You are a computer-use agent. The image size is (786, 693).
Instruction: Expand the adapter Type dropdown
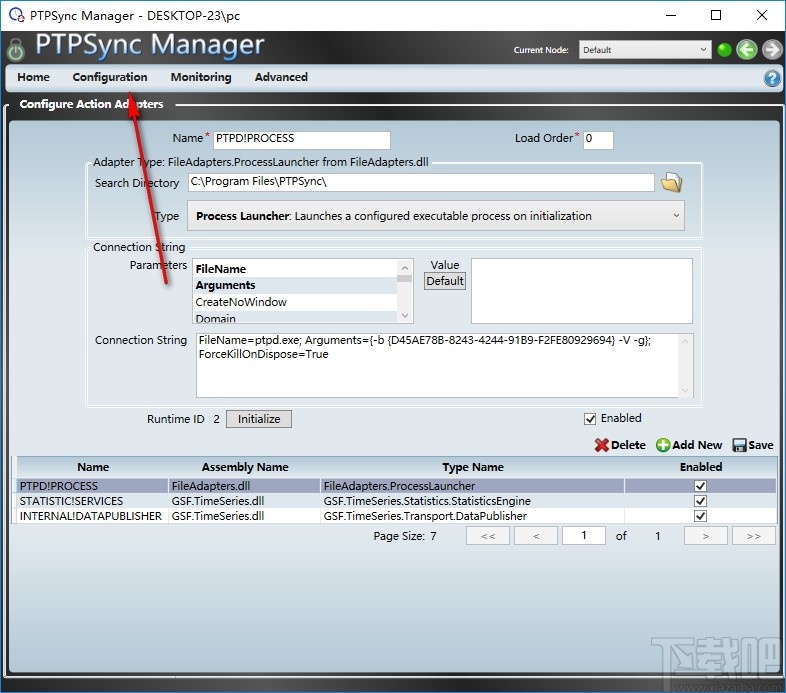435,216
